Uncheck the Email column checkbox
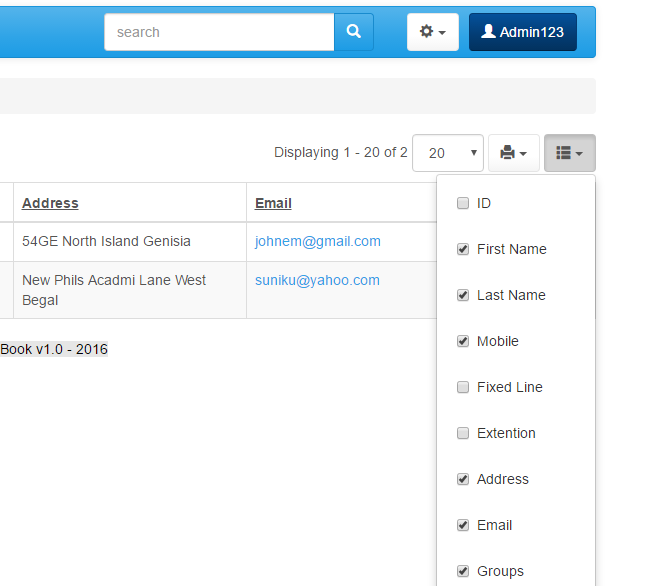 click(463, 525)
